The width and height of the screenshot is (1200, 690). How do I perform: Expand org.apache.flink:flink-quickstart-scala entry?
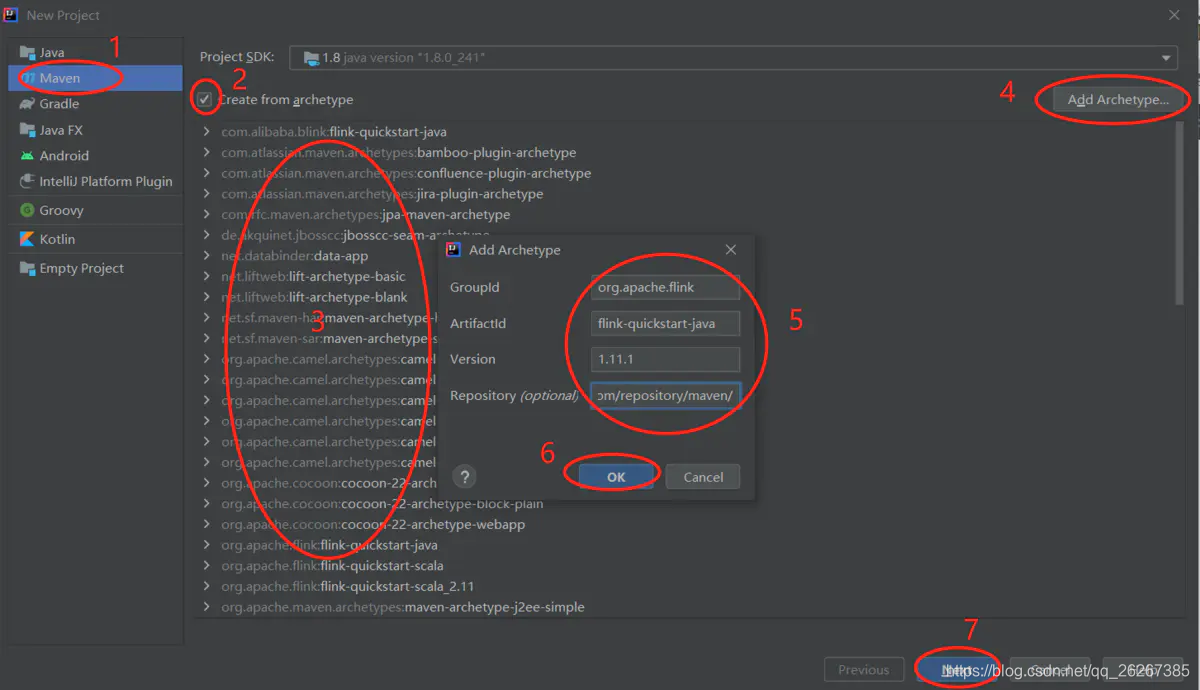click(207, 566)
